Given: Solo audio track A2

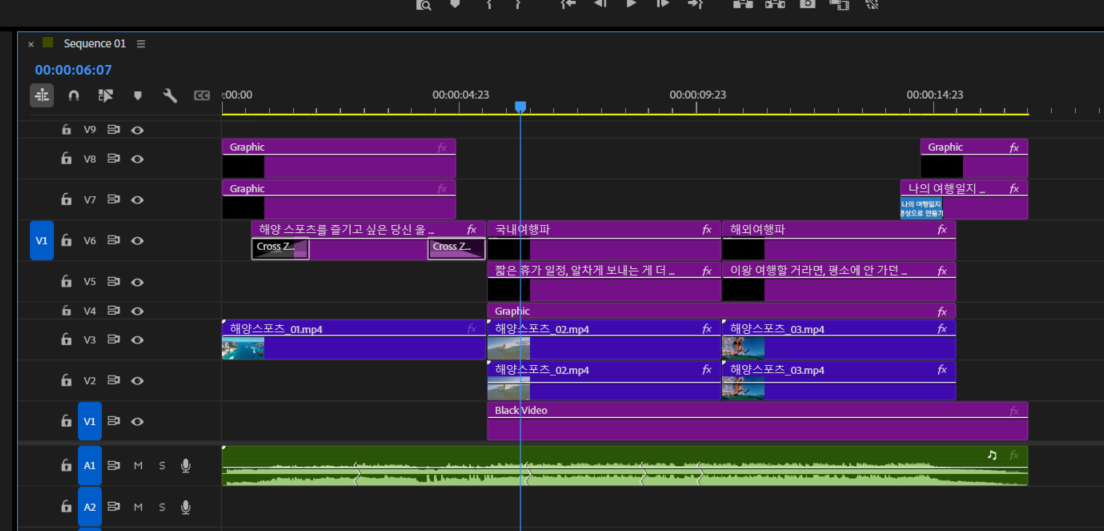Looking at the screenshot, I should coord(162,507).
